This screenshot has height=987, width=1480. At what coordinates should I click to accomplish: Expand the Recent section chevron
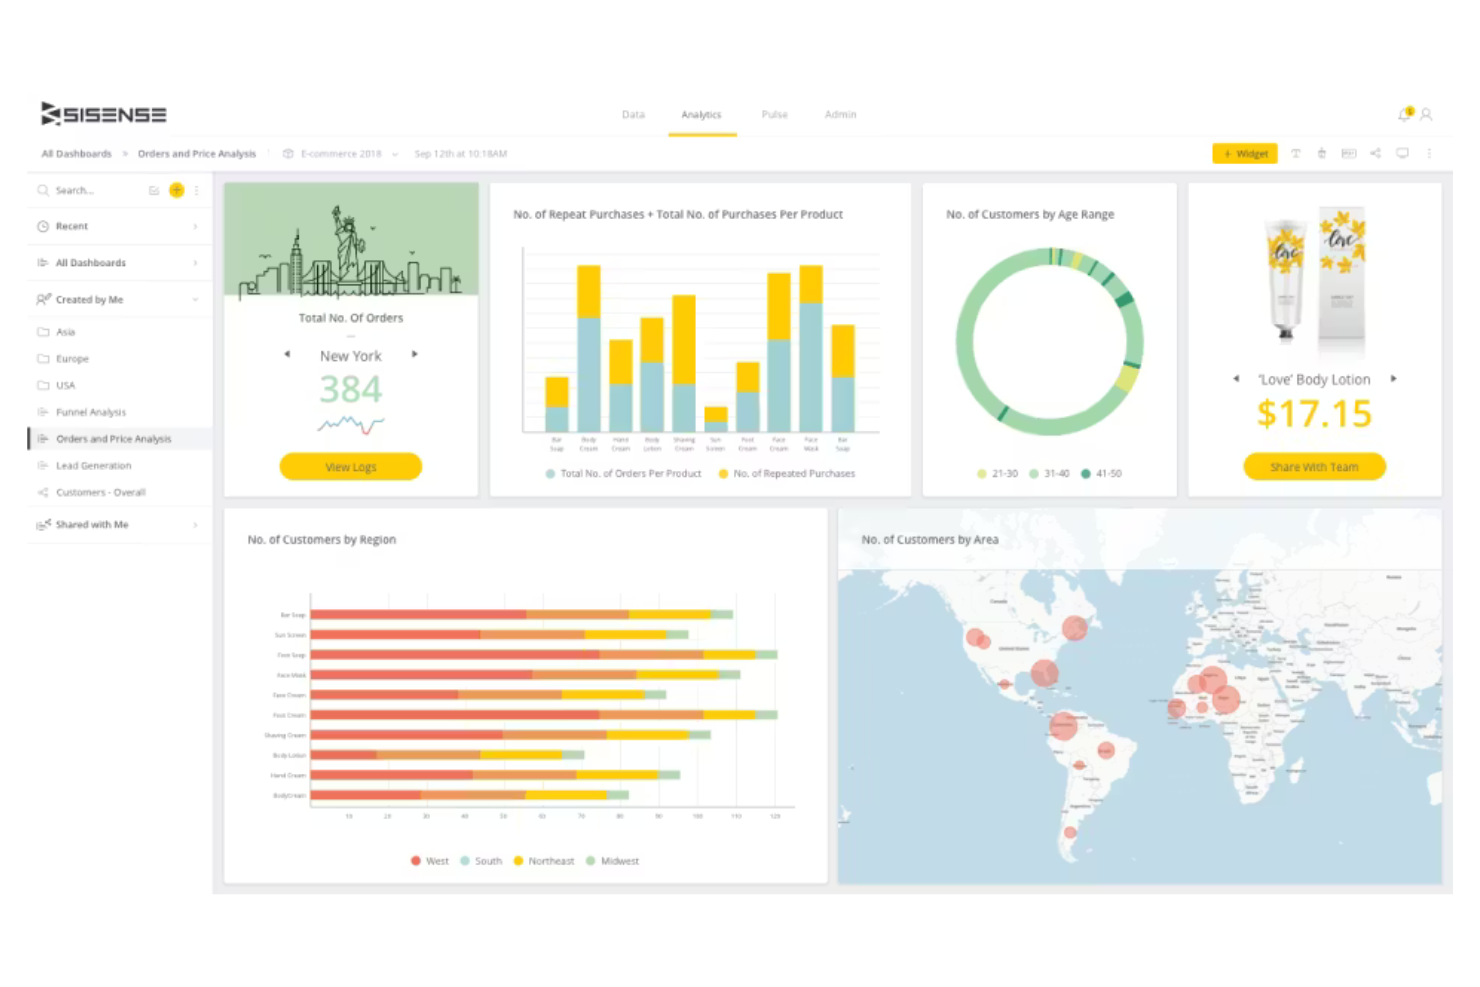pos(196,226)
